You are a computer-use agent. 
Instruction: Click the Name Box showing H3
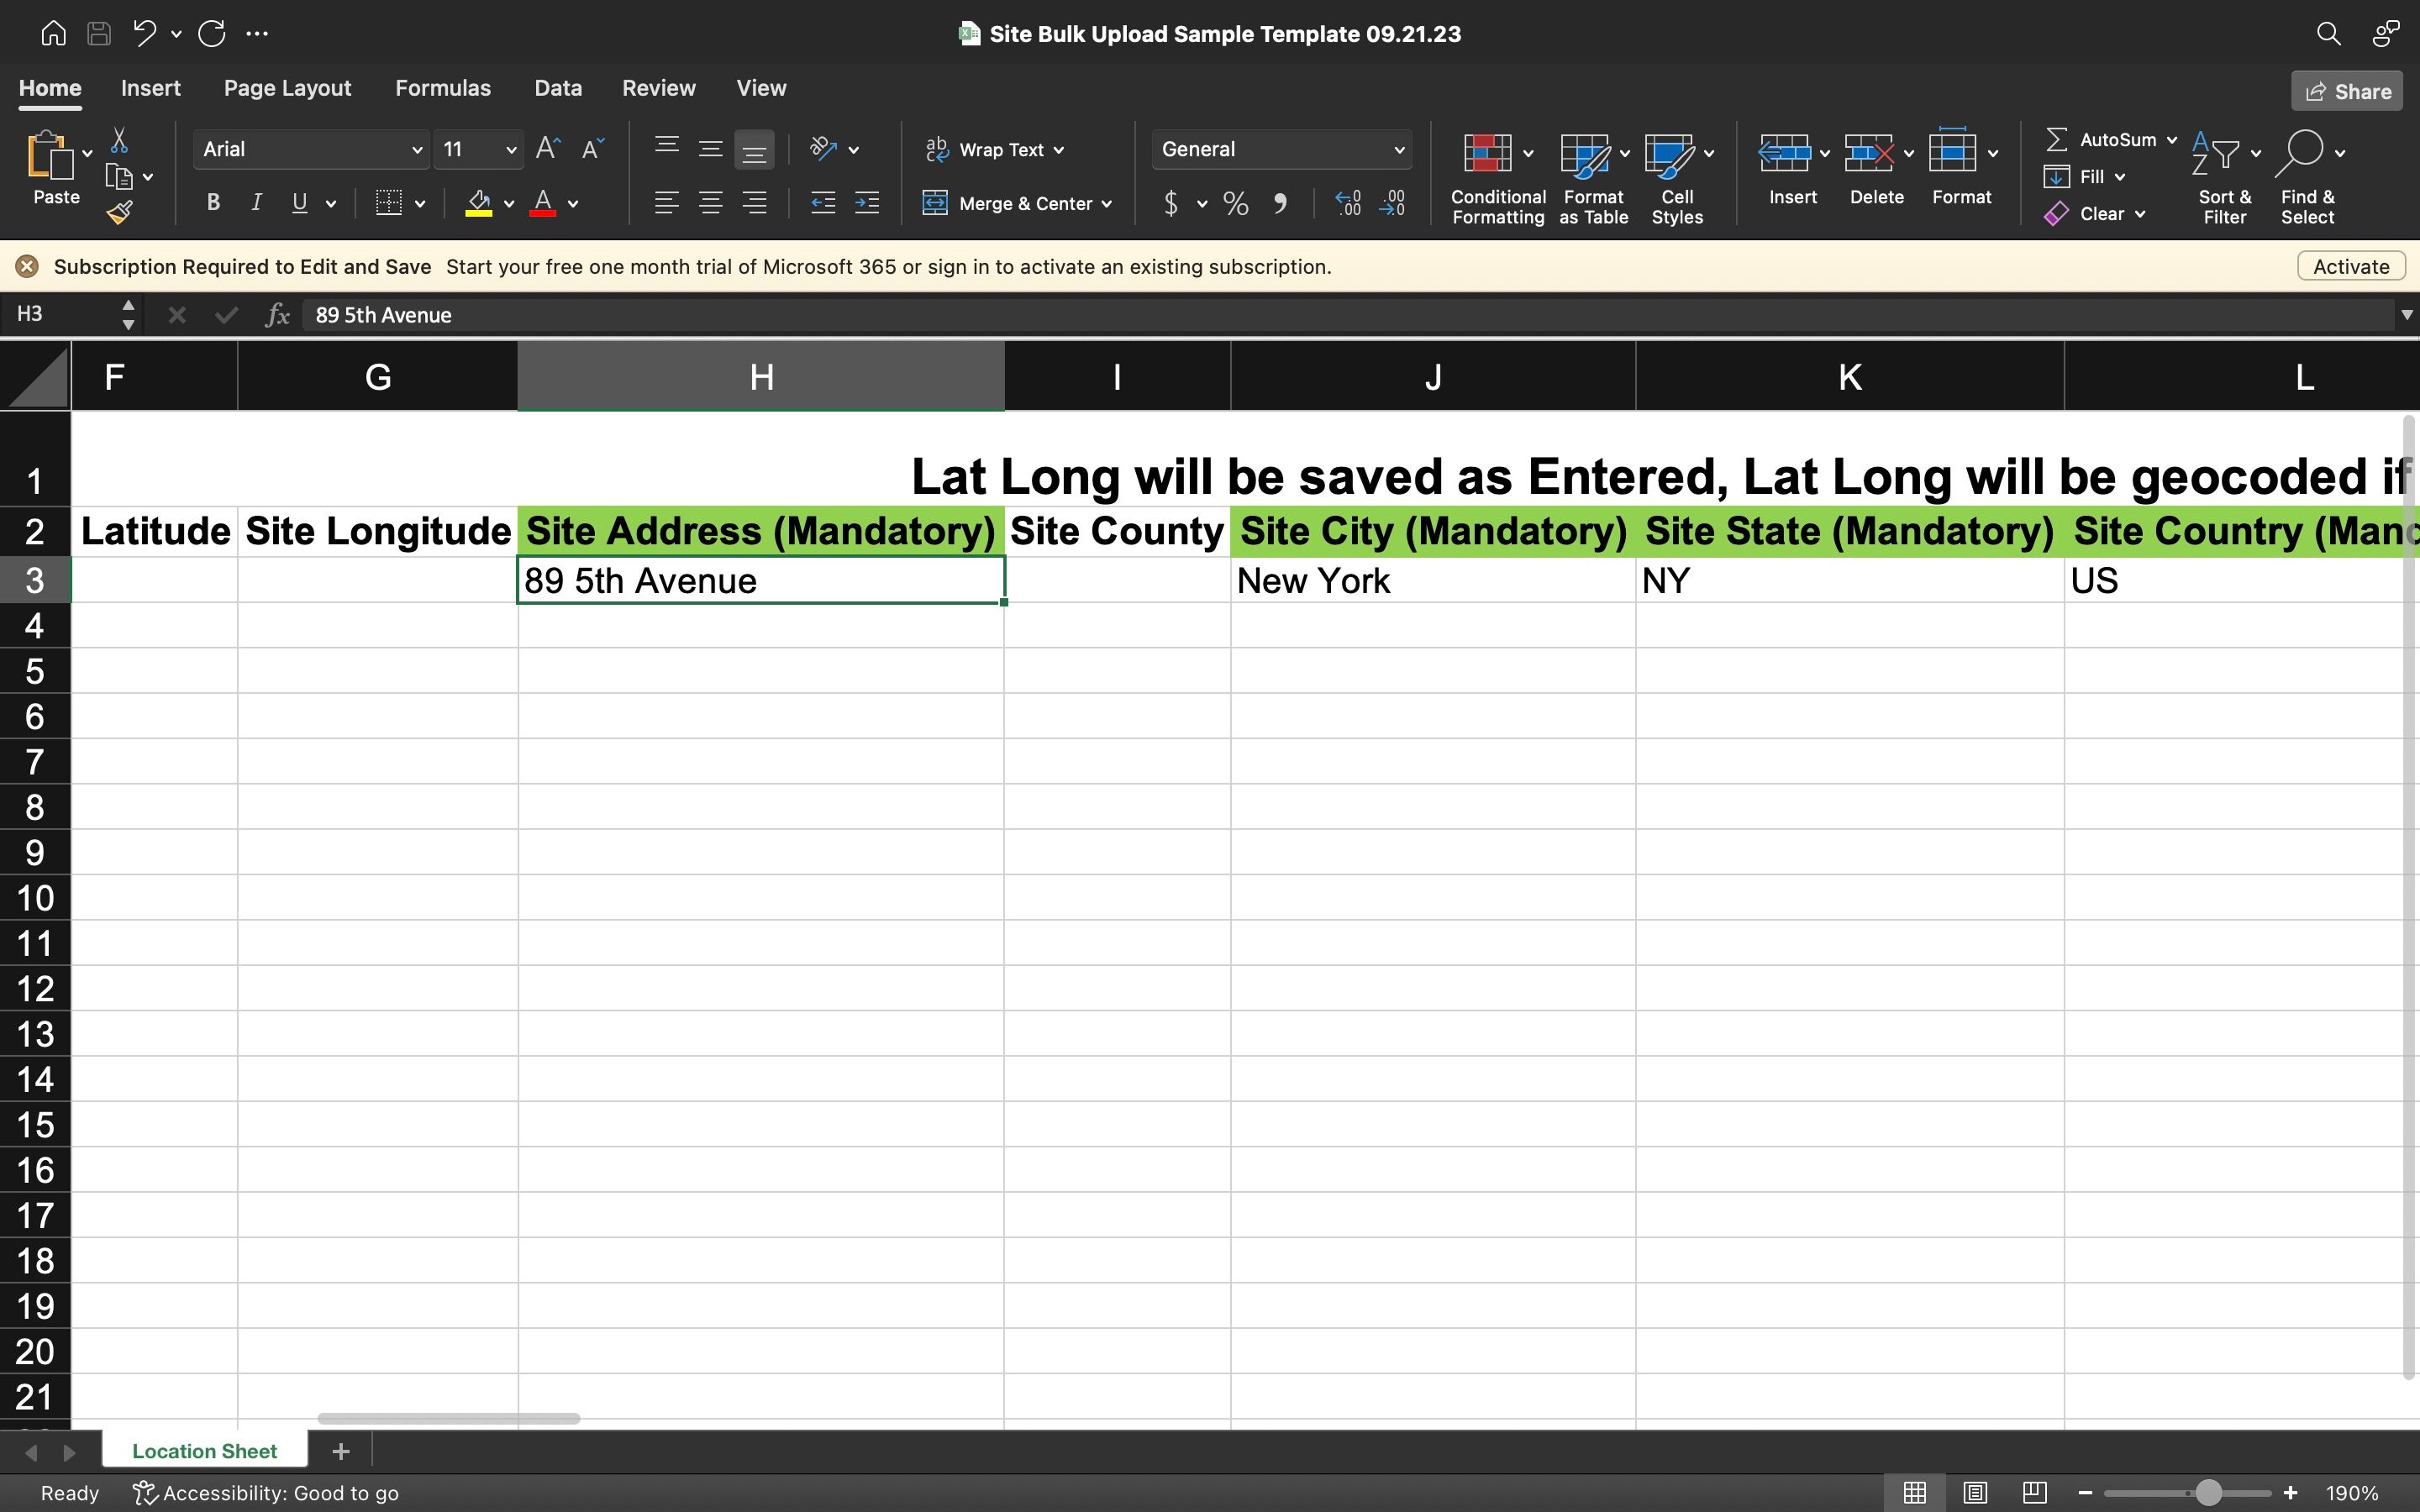60,315
